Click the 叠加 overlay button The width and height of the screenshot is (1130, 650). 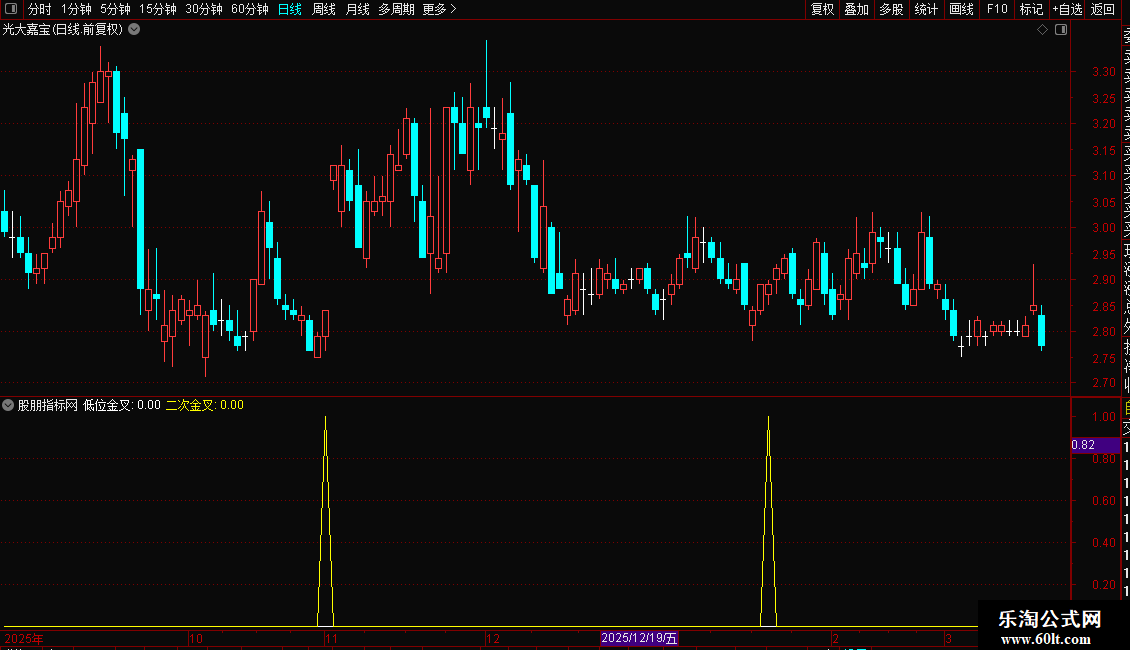click(857, 9)
